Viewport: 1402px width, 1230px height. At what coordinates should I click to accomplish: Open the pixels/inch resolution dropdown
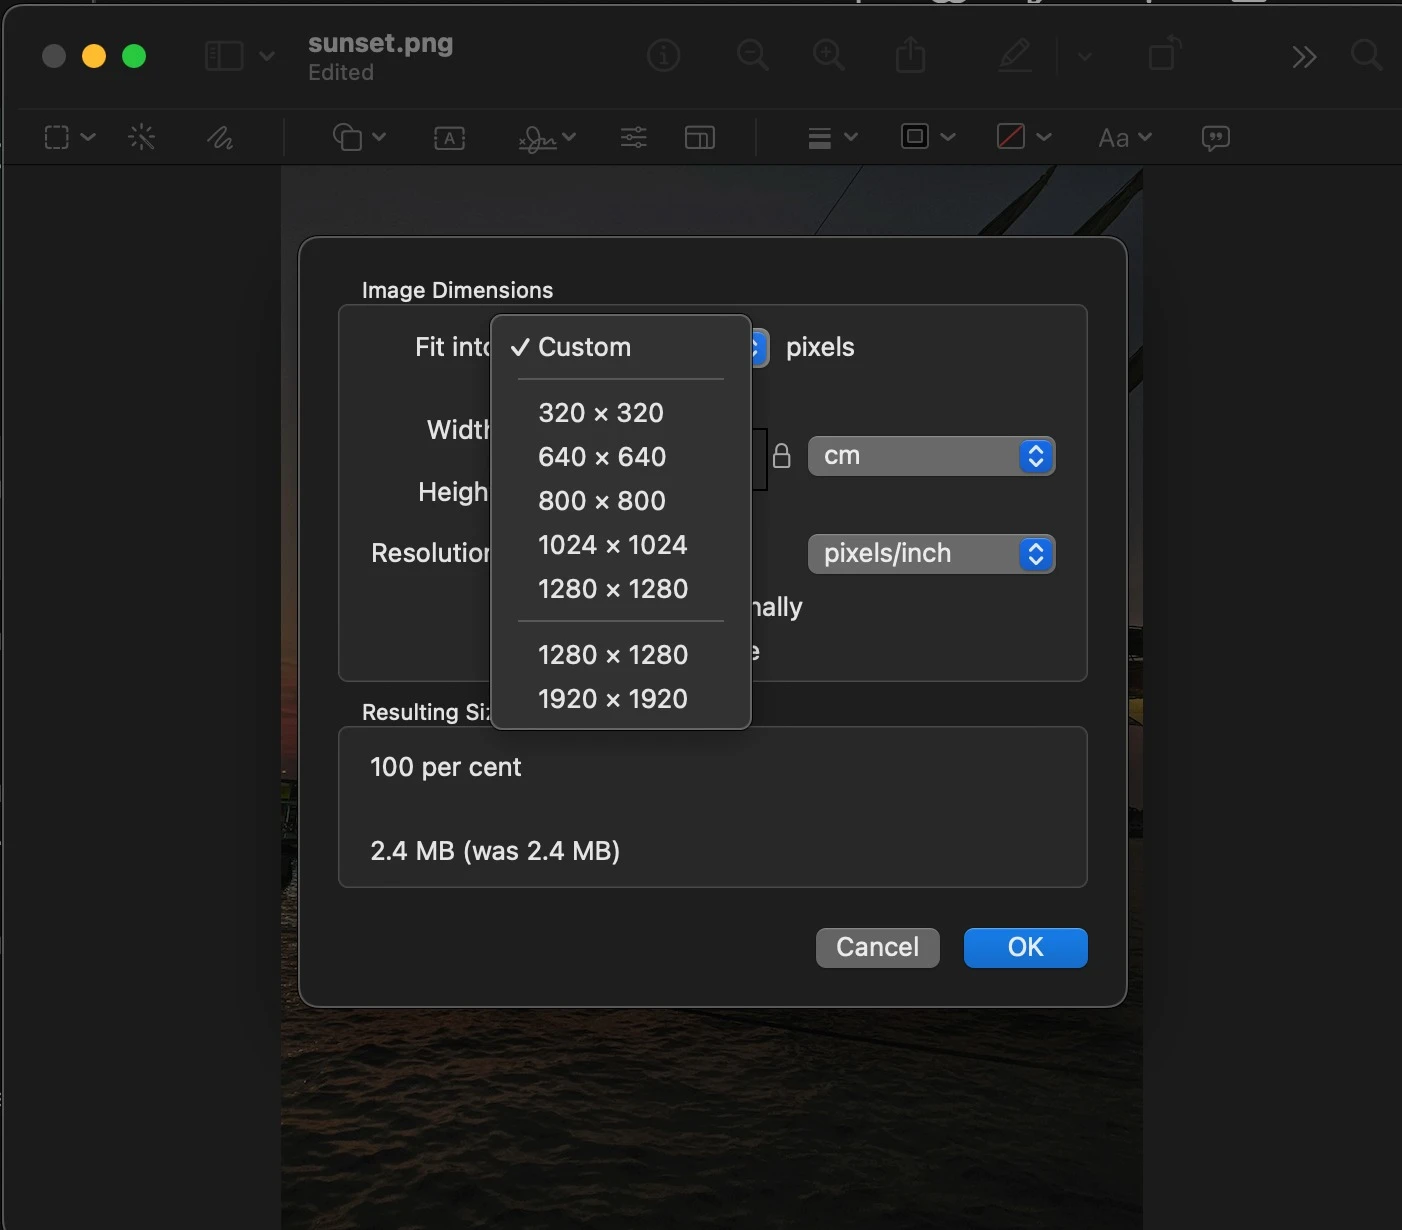pyautogui.click(x=930, y=554)
